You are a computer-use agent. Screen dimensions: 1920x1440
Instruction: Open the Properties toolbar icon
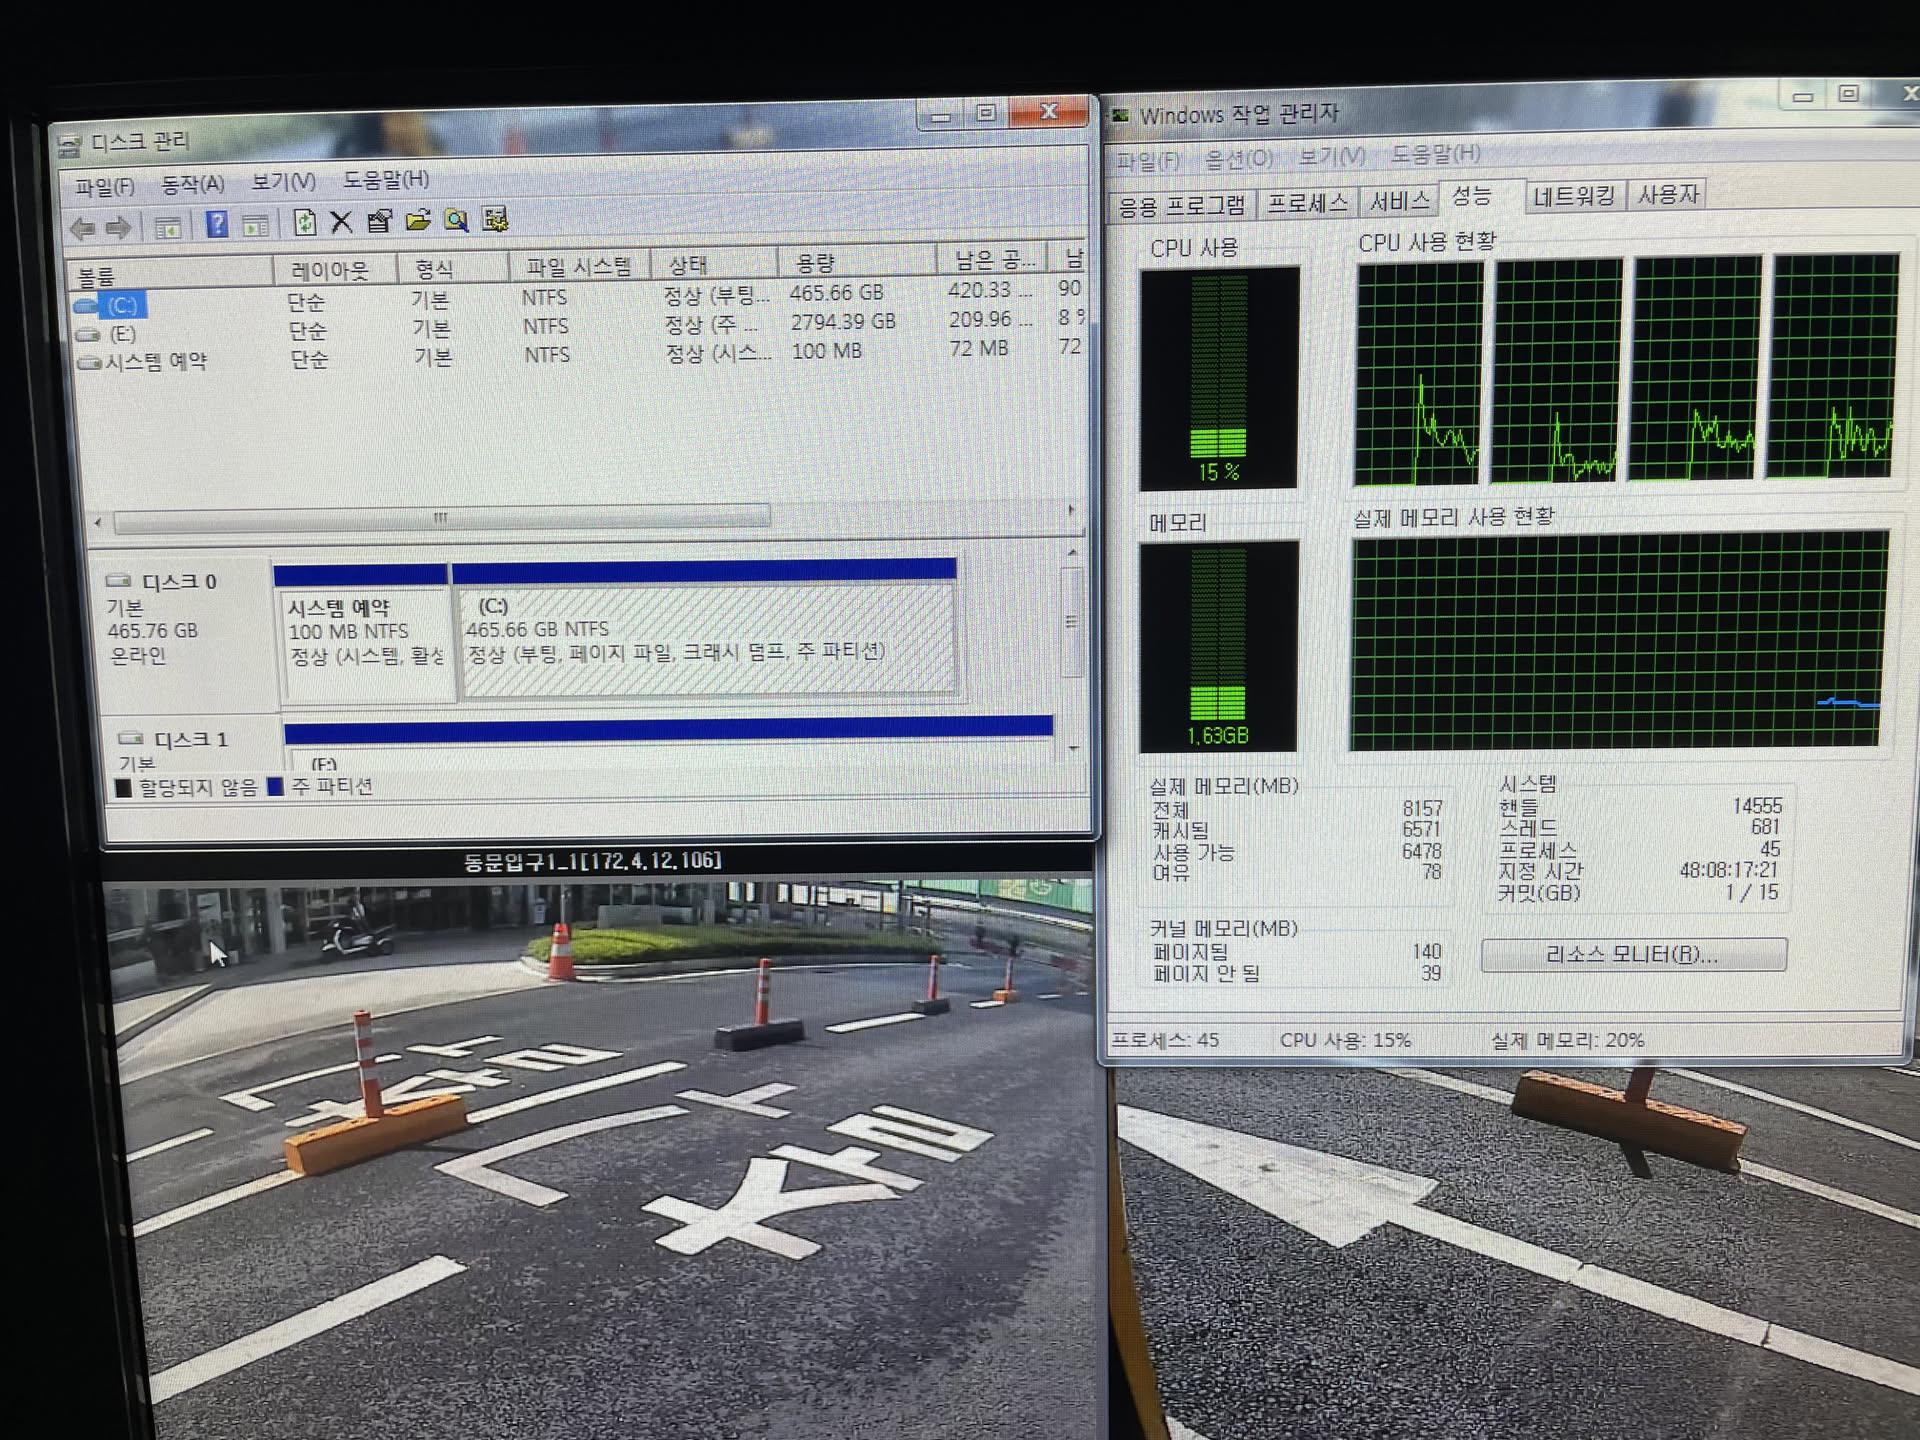pos(379,222)
